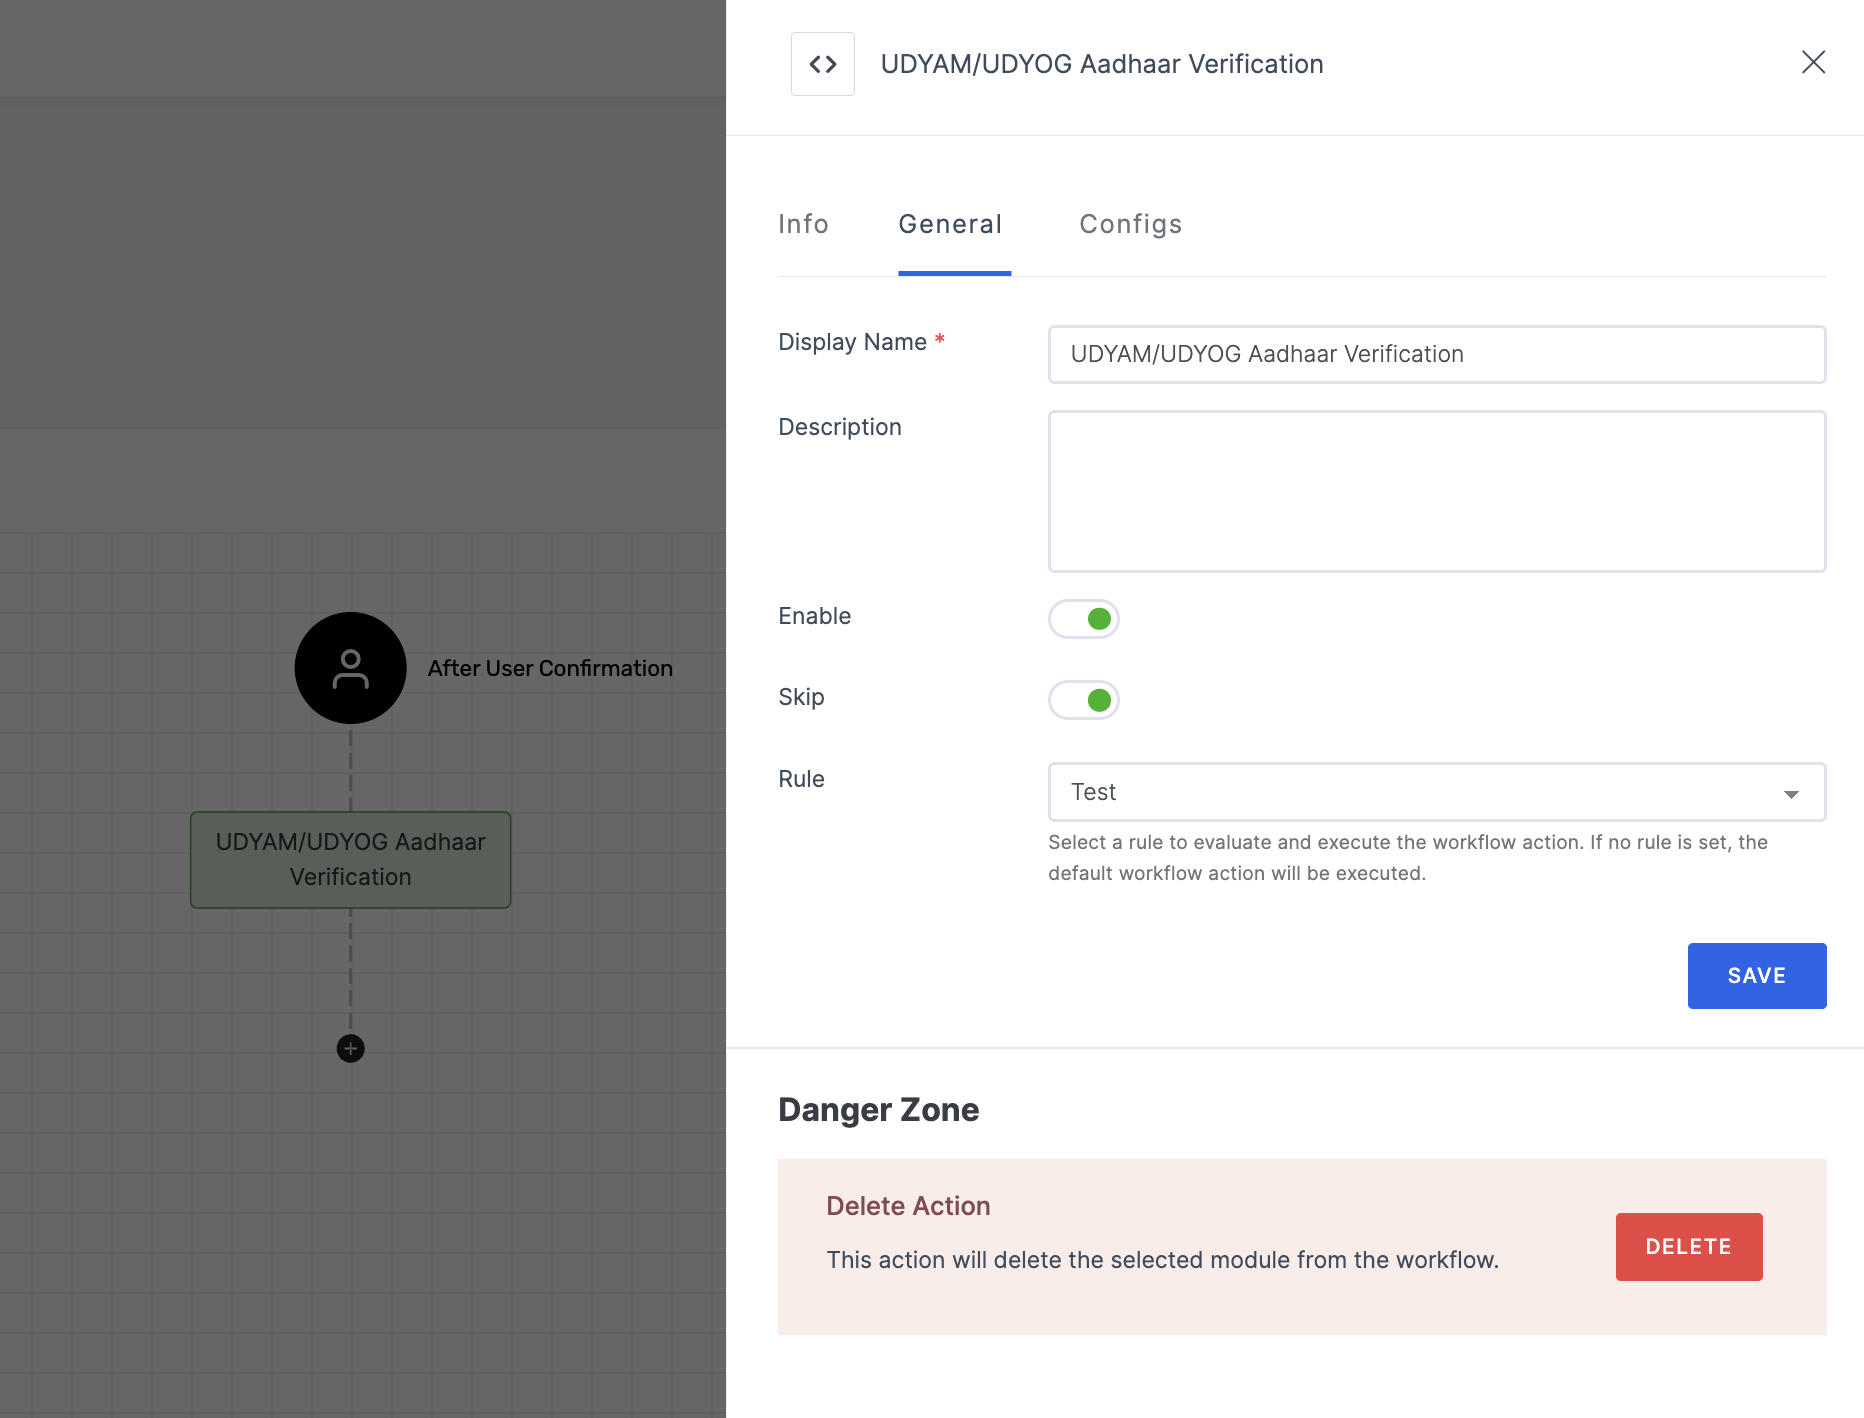The image size is (1864, 1418).
Task: Focus the Description text area
Action: [x=1437, y=491]
